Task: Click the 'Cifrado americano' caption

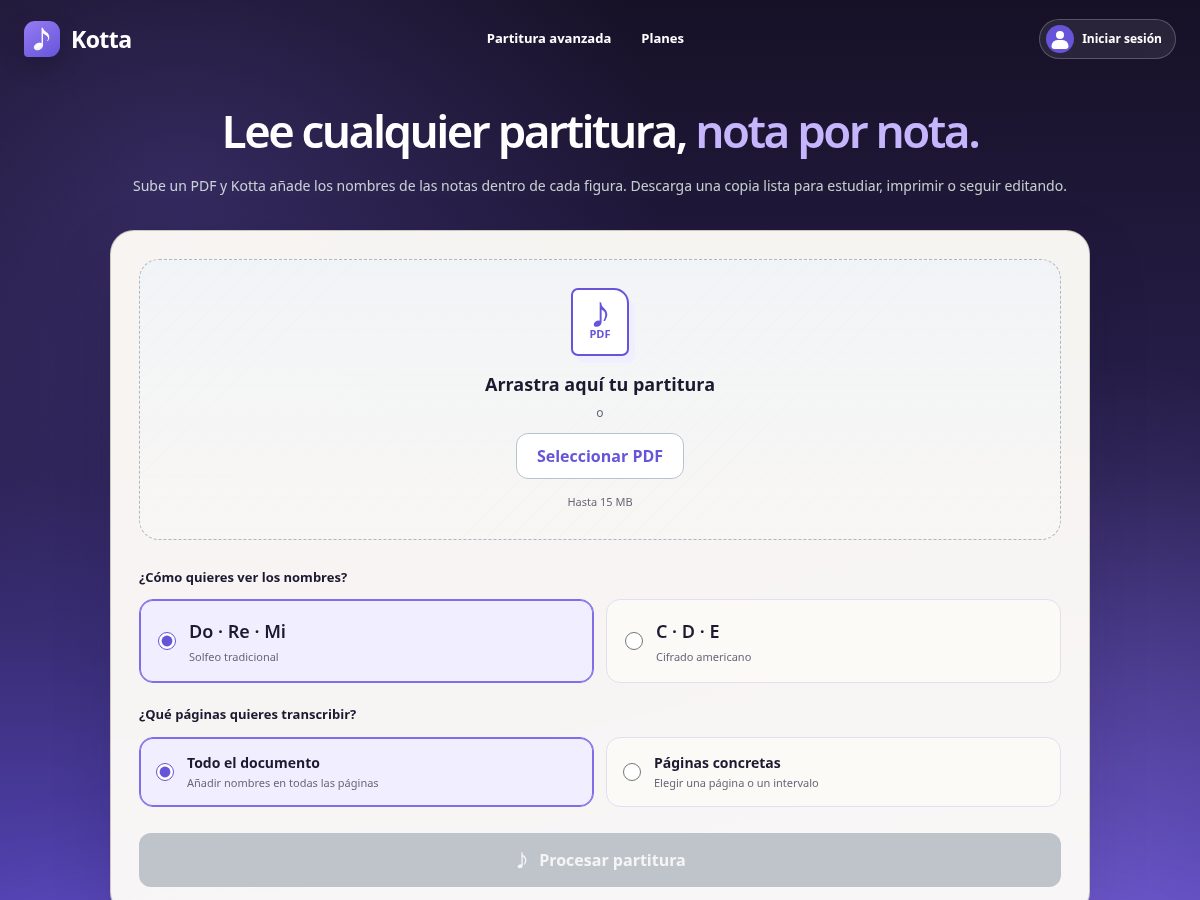Action: pos(703,657)
